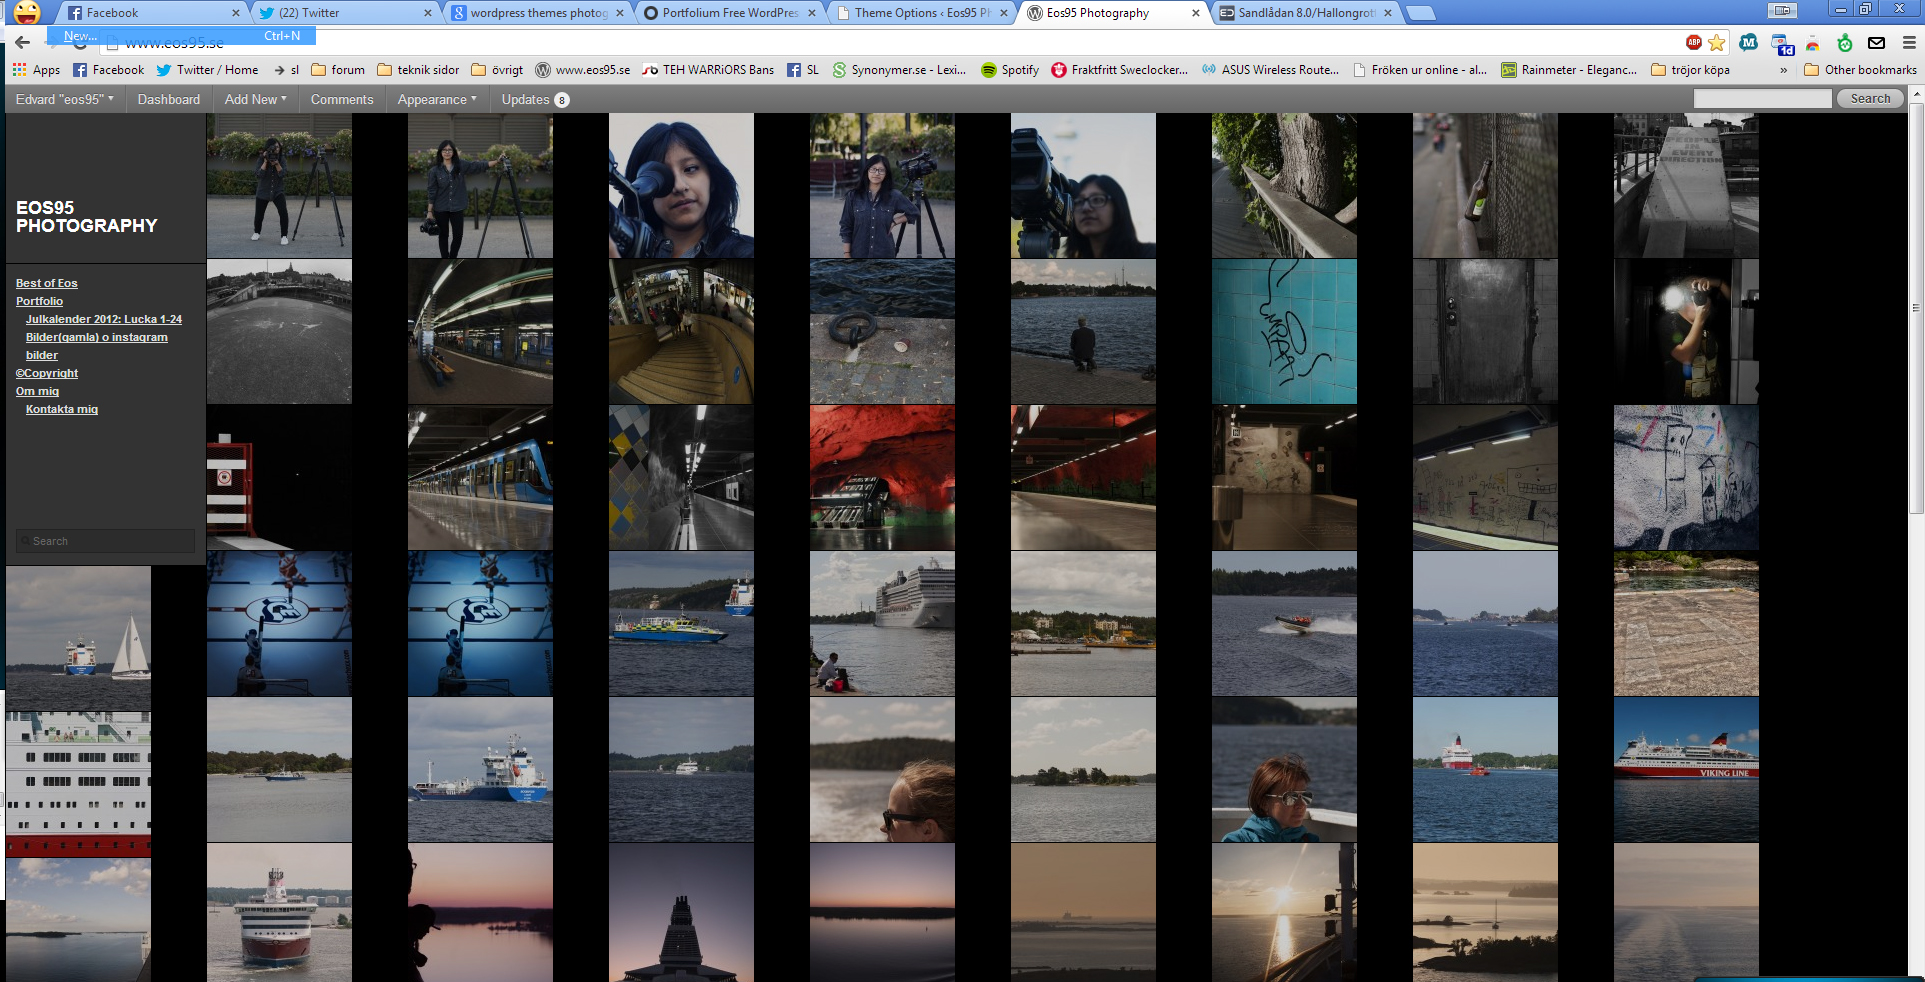Click the sidebar Search input field
The image size is (1925, 982).
click(106, 541)
